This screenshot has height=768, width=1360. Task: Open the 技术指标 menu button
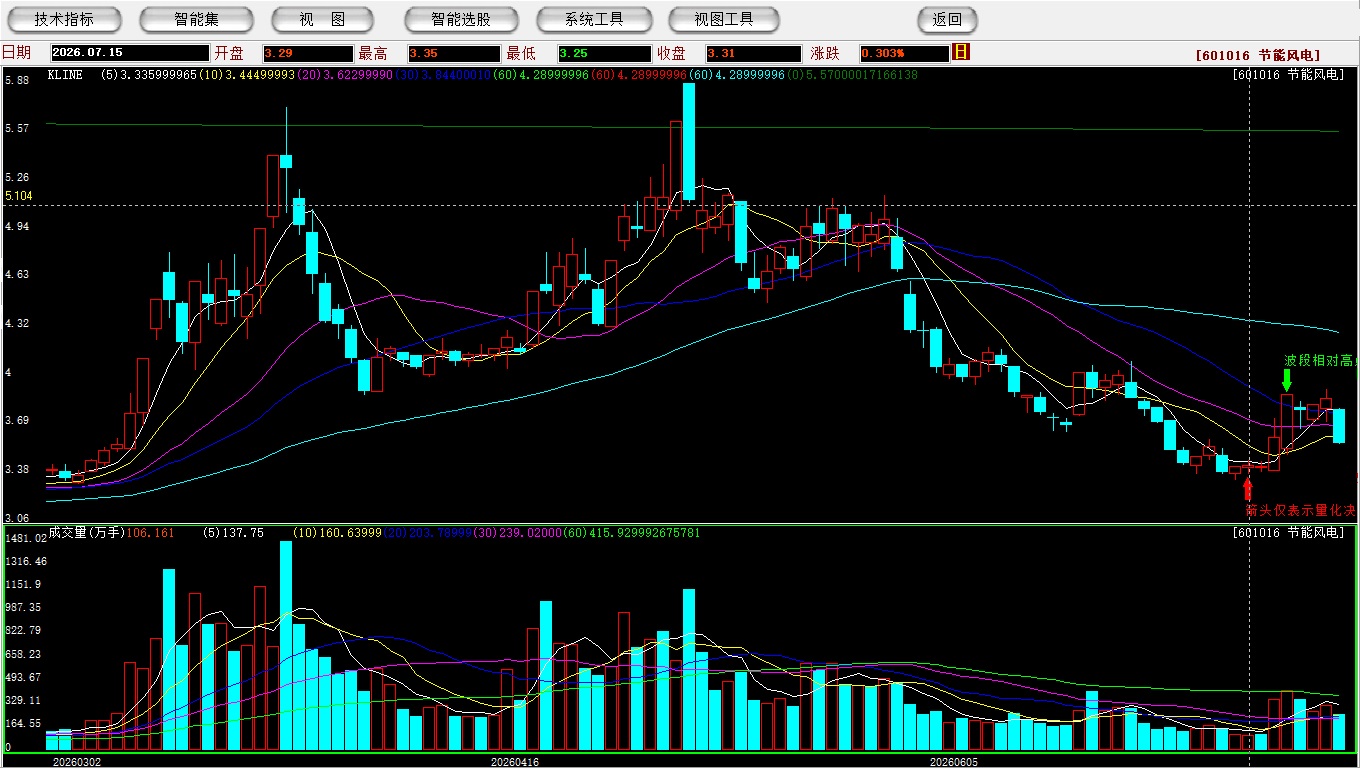tap(64, 19)
